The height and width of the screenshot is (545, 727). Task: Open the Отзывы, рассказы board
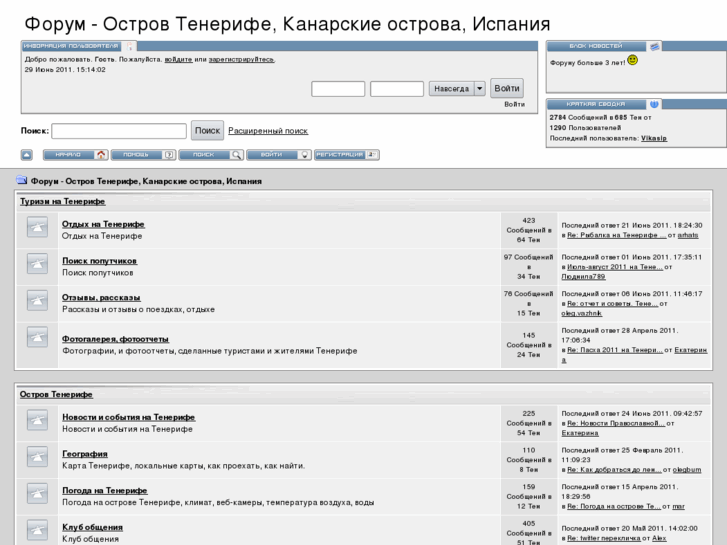[x=101, y=297]
